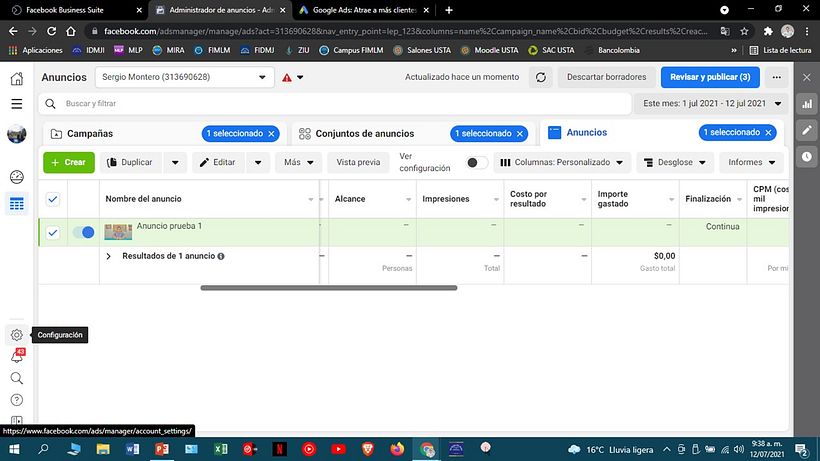Screen dimensions: 820x461
Task: Open the help question mark icon
Action: (17, 400)
